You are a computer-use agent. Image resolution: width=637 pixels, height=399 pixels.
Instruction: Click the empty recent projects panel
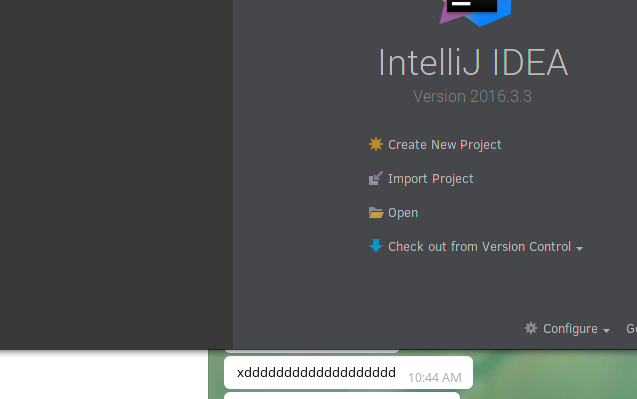point(116,175)
